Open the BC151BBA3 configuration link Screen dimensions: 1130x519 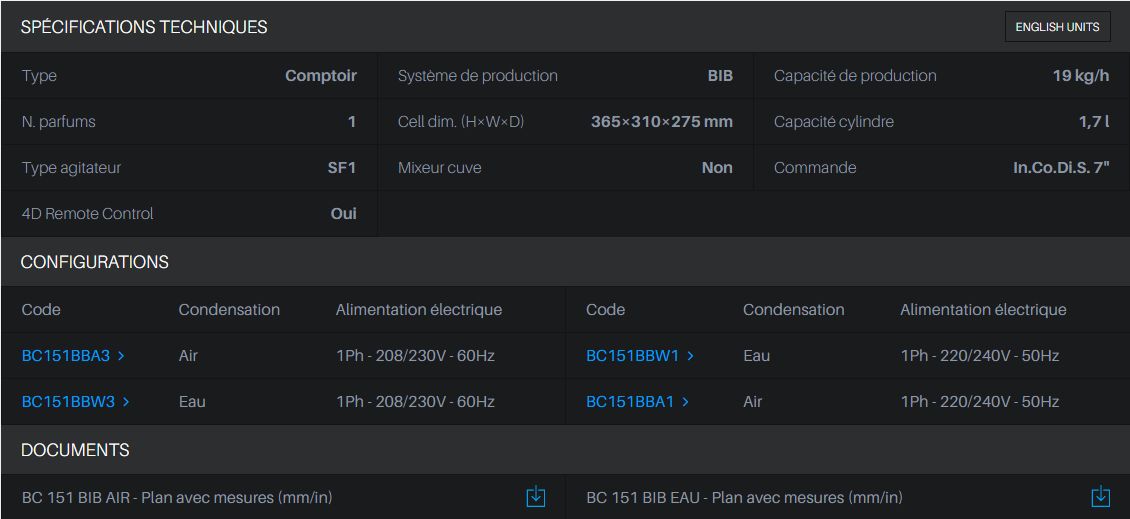66,356
